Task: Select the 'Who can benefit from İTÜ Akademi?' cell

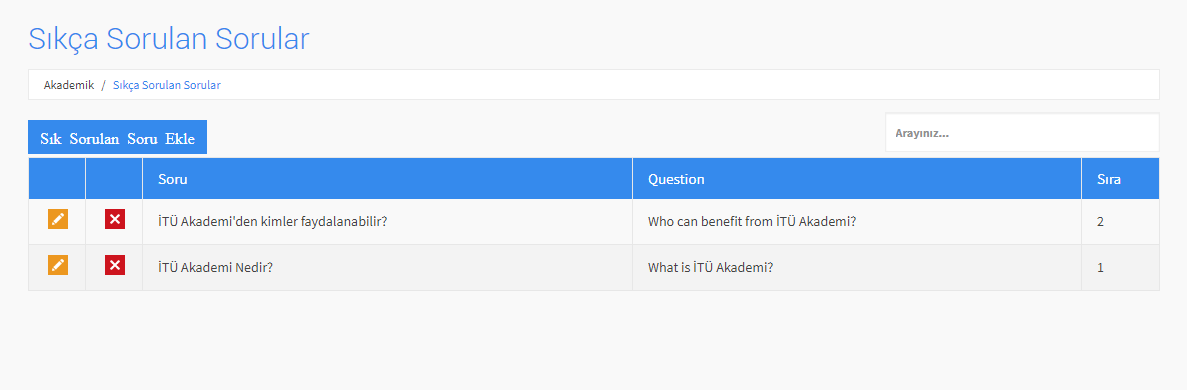Action: (x=857, y=223)
